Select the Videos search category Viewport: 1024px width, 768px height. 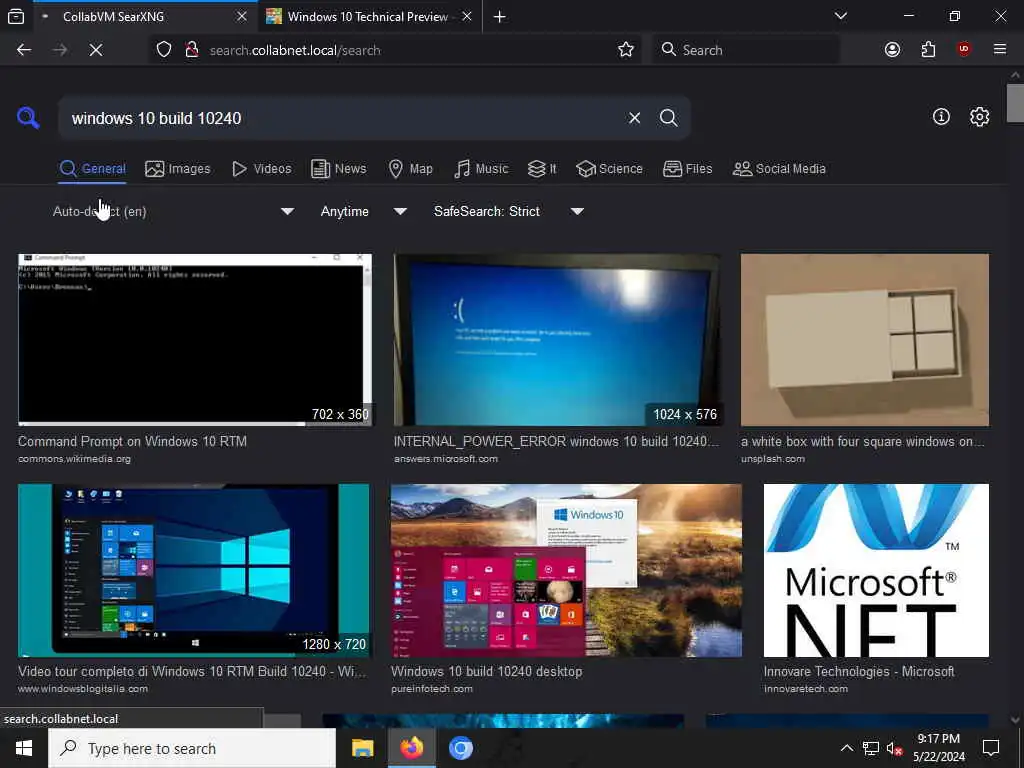262,169
